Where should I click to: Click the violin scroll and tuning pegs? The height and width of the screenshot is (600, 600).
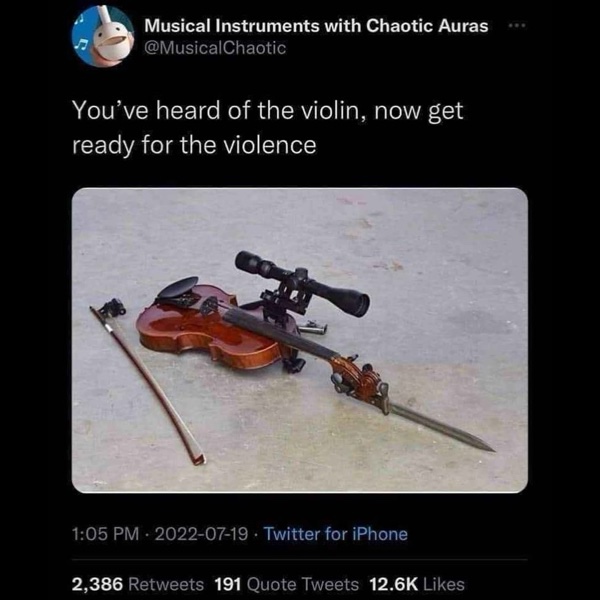[359, 379]
